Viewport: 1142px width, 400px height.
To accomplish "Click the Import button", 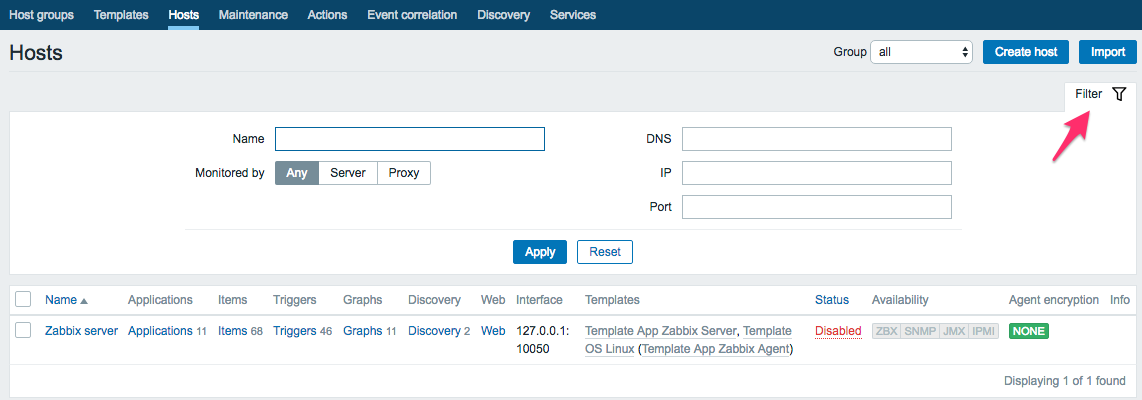I will tap(1108, 52).
